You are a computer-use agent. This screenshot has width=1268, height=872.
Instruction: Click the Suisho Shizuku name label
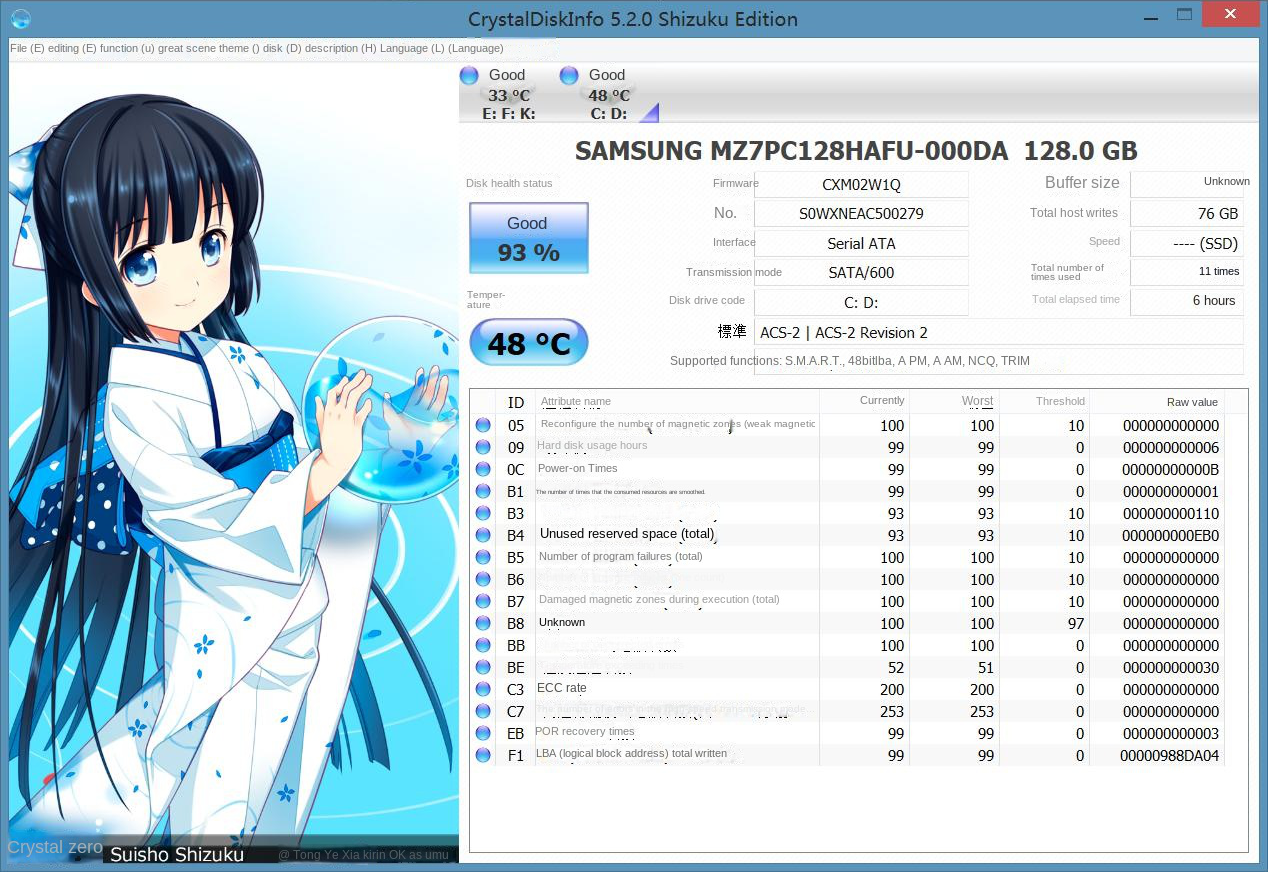click(x=177, y=854)
